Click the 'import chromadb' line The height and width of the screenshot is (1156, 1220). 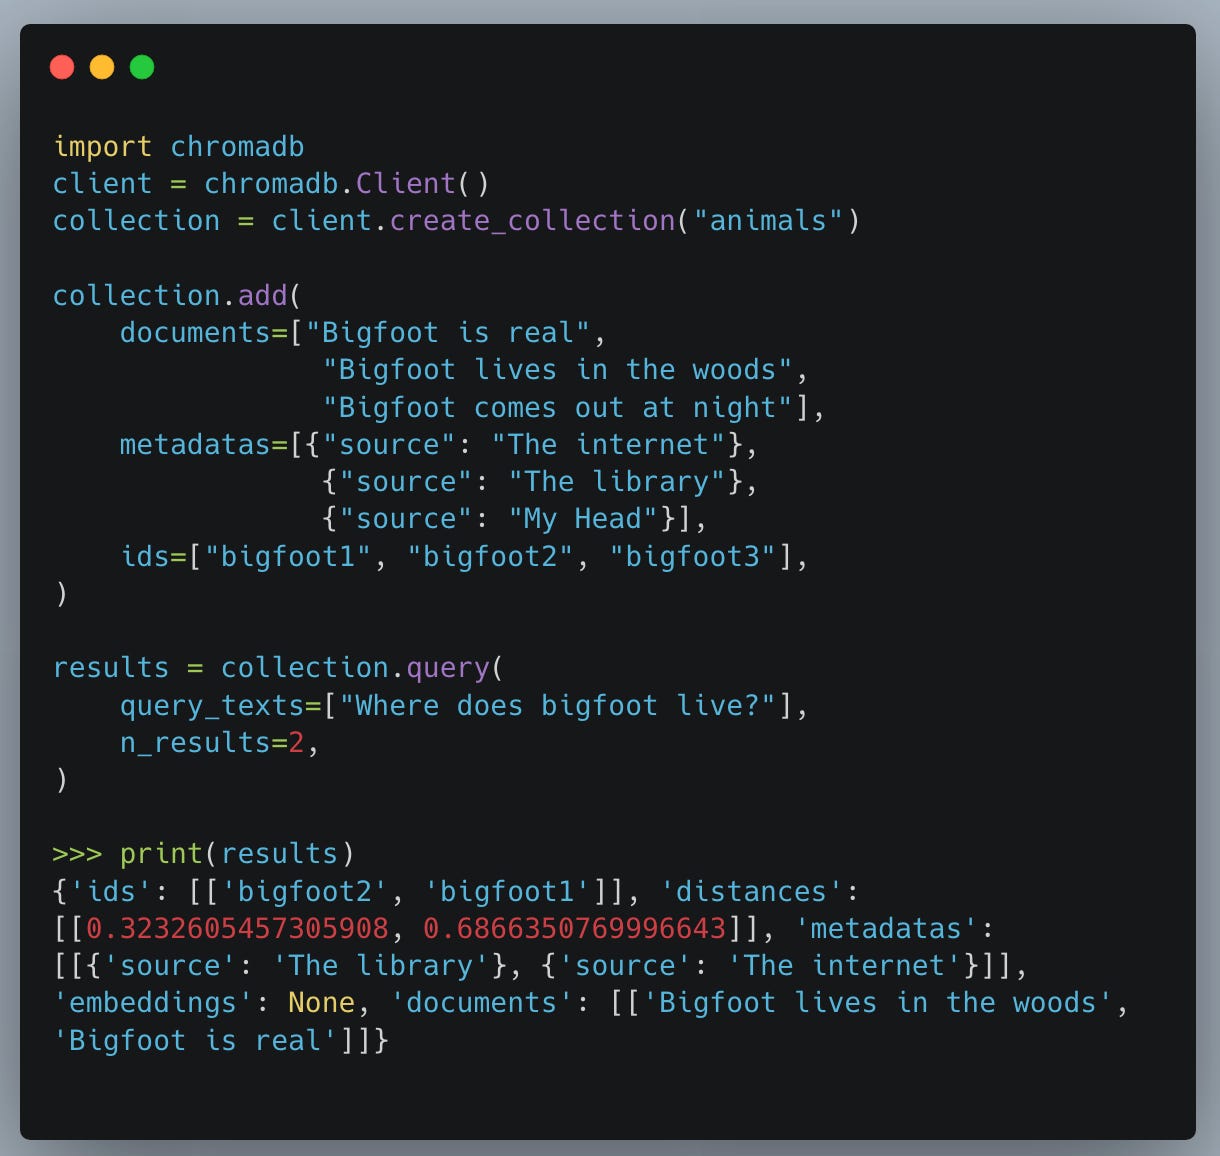[x=179, y=146]
